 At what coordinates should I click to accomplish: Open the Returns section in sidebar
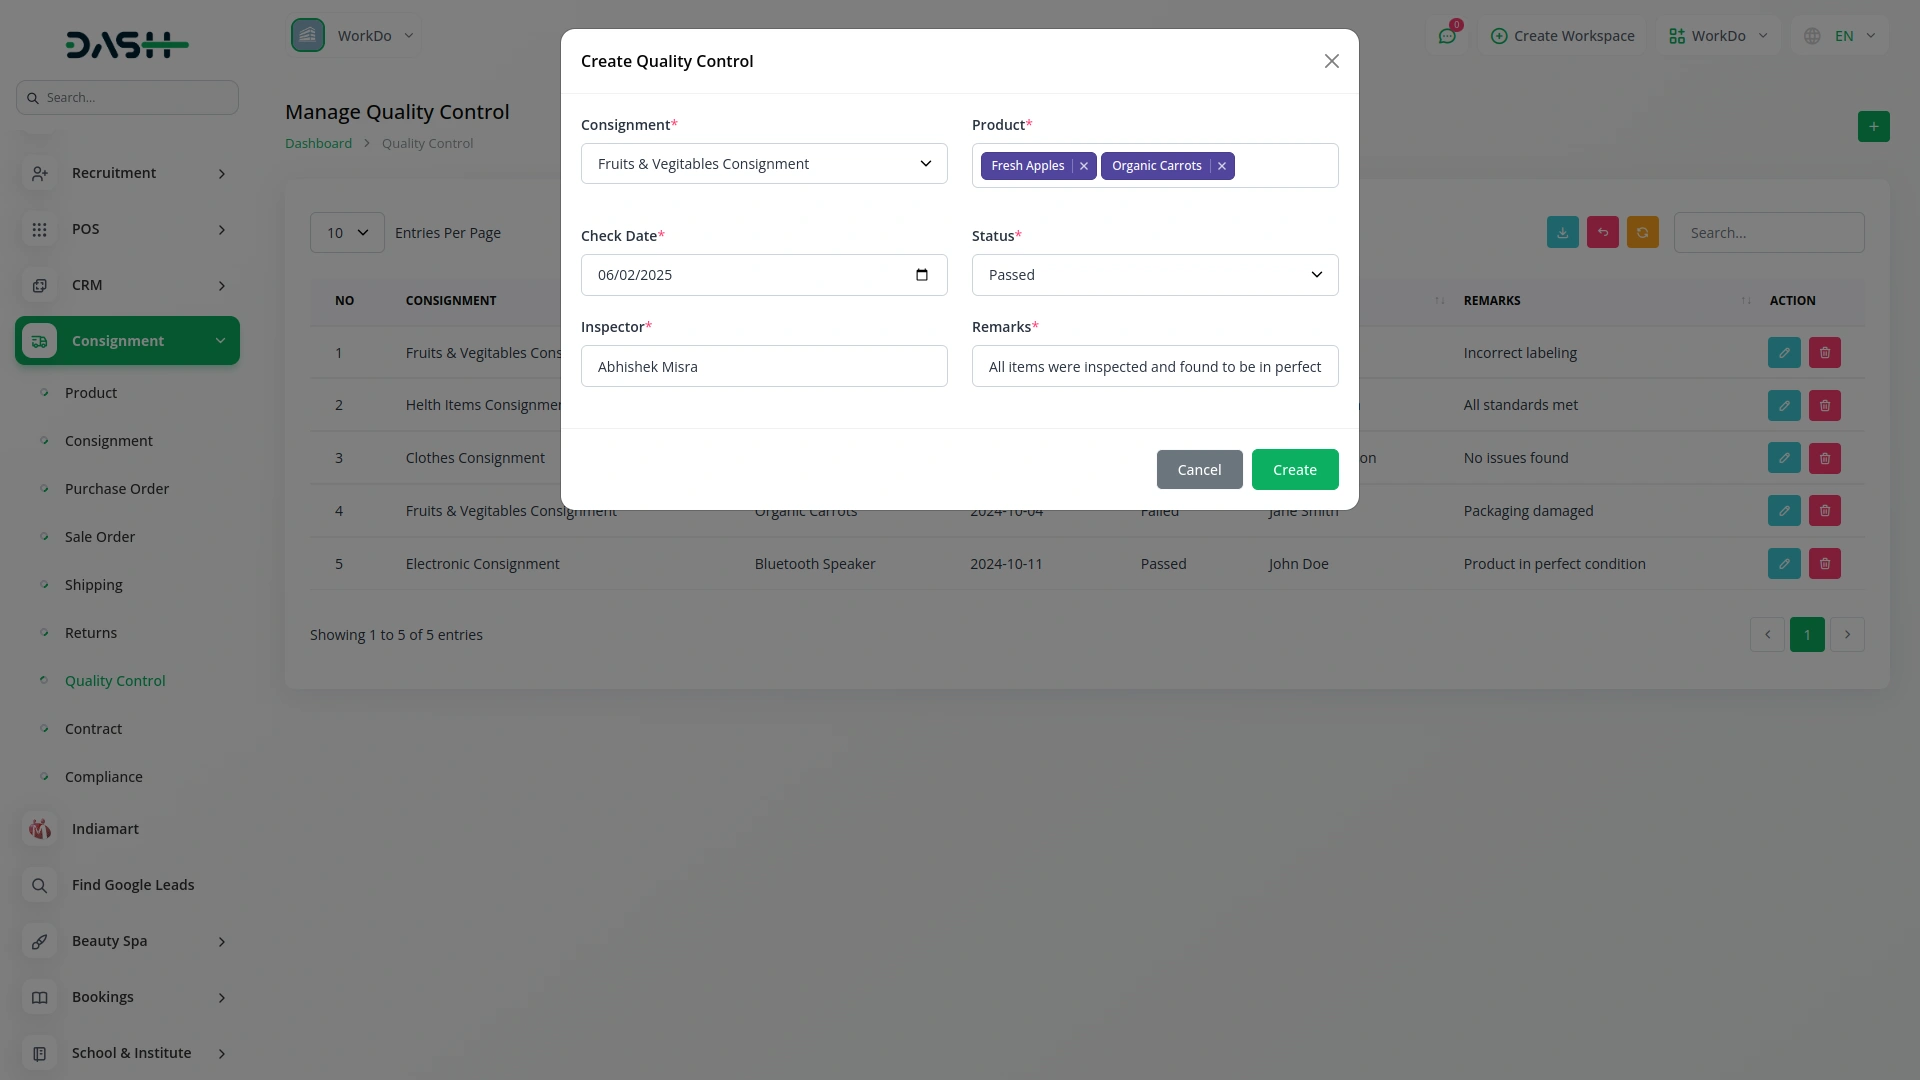[x=90, y=632]
